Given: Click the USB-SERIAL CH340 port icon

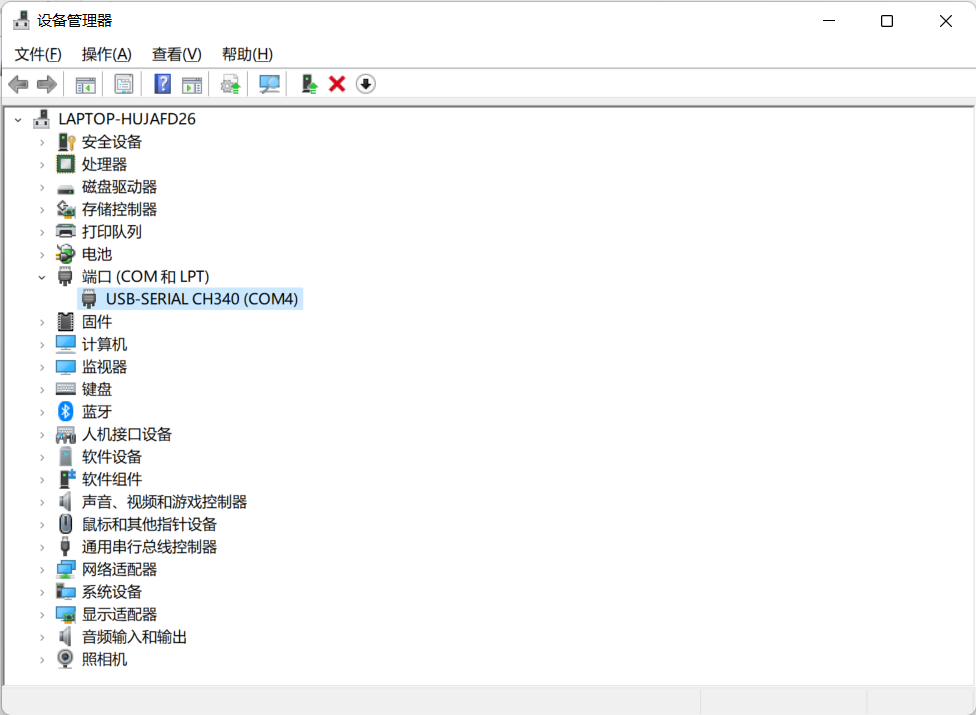Looking at the screenshot, I should click(x=89, y=299).
